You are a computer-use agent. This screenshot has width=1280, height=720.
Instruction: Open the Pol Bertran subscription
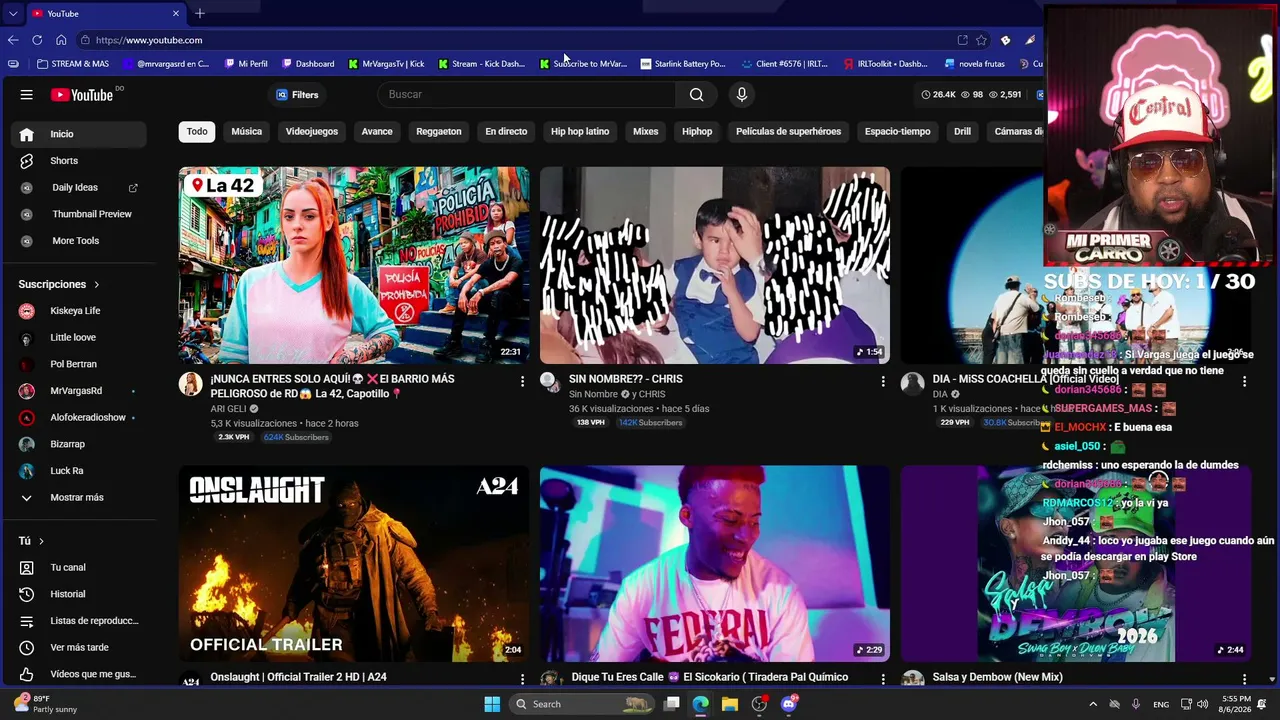coord(79,364)
